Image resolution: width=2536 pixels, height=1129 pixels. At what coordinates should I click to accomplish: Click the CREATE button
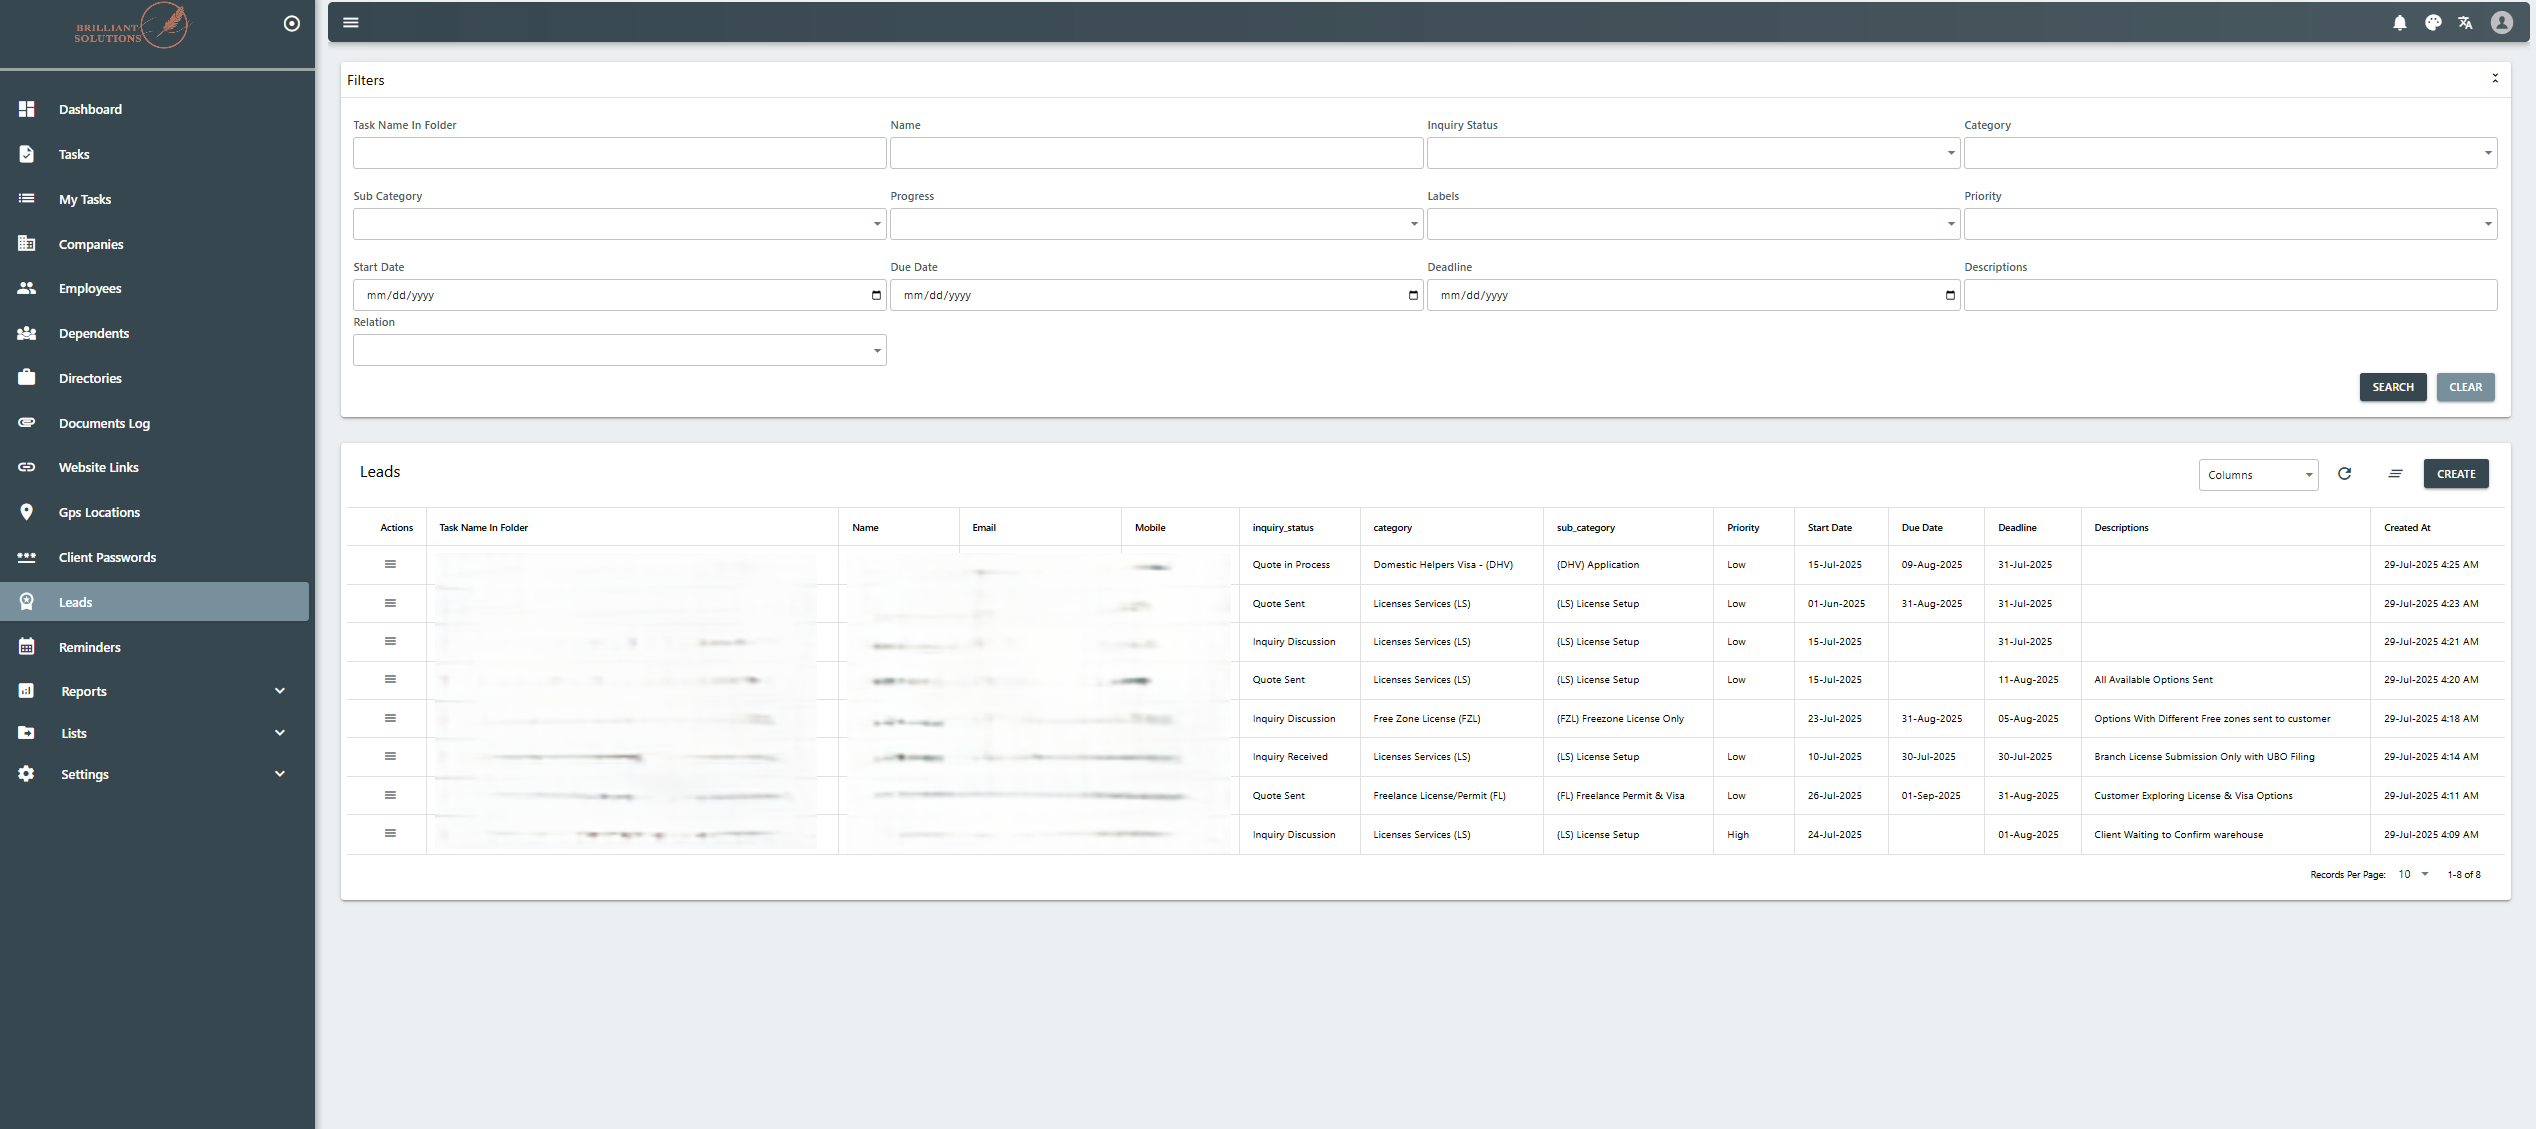[2455, 474]
